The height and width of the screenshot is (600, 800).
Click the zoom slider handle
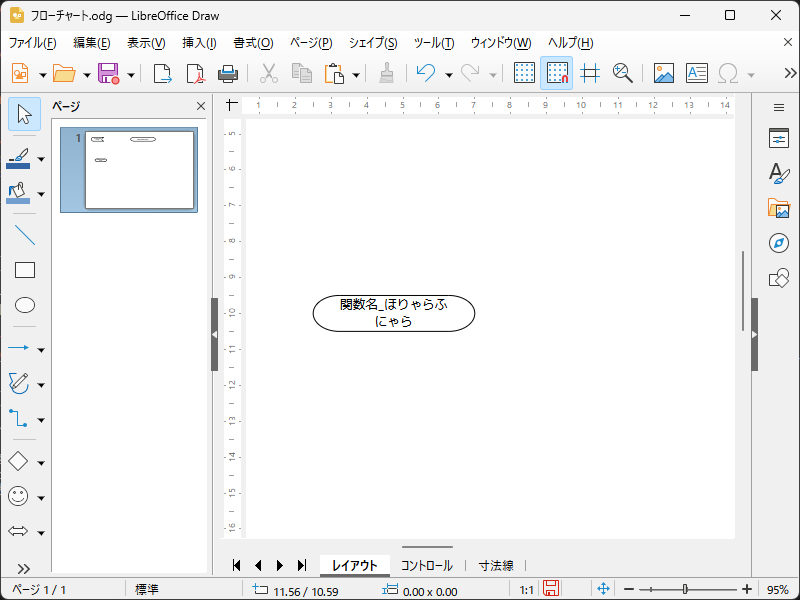[685, 589]
